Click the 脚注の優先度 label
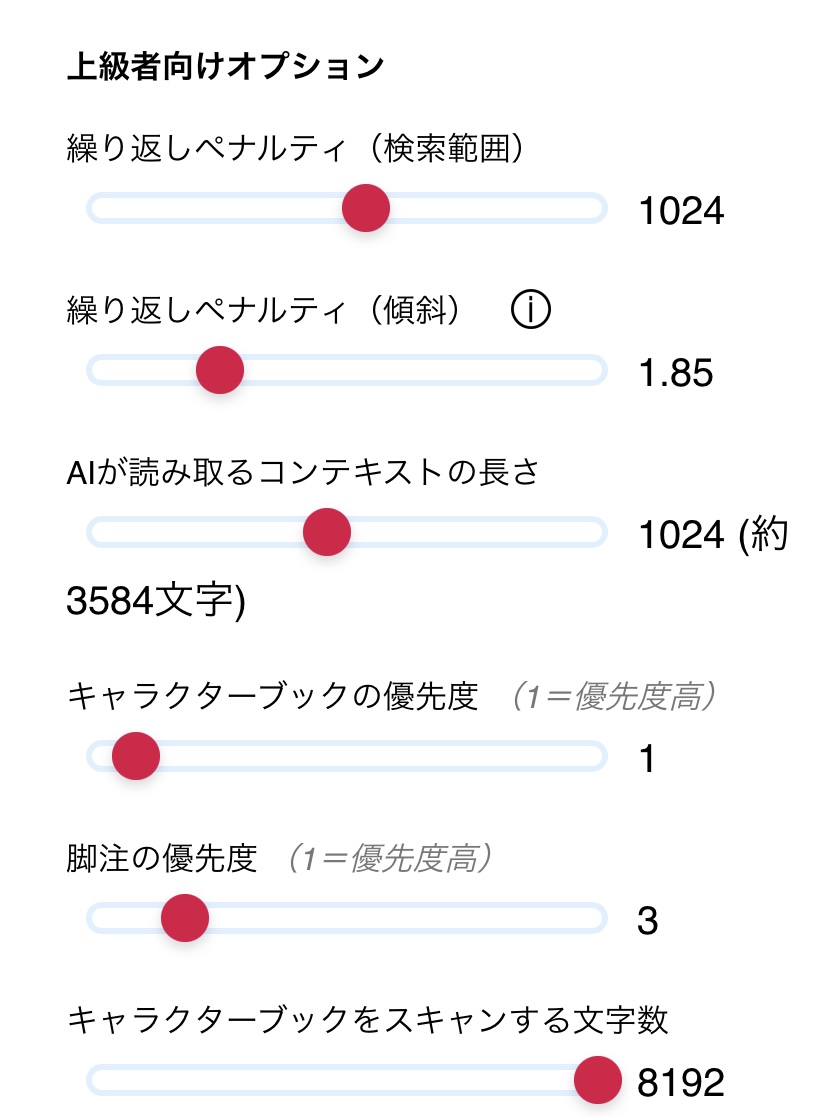This screenshot has height=1117, width=828. (162, 858)
